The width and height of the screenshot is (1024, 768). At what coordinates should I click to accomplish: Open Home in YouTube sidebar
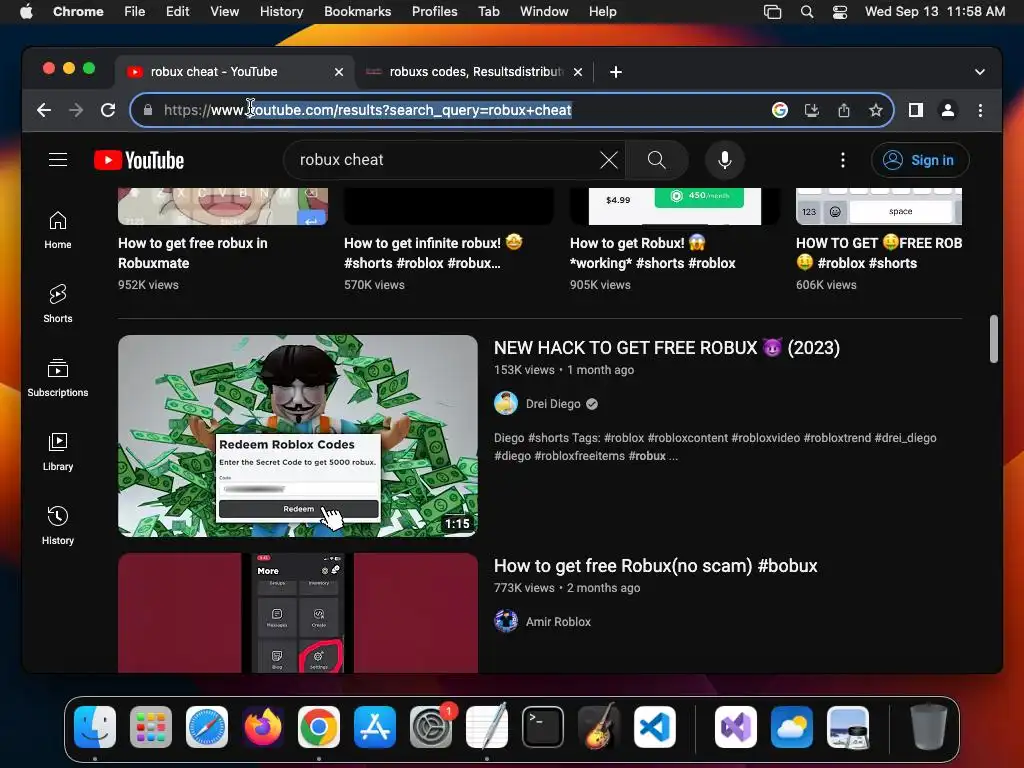pyautogui.click(x=58, y=230)
